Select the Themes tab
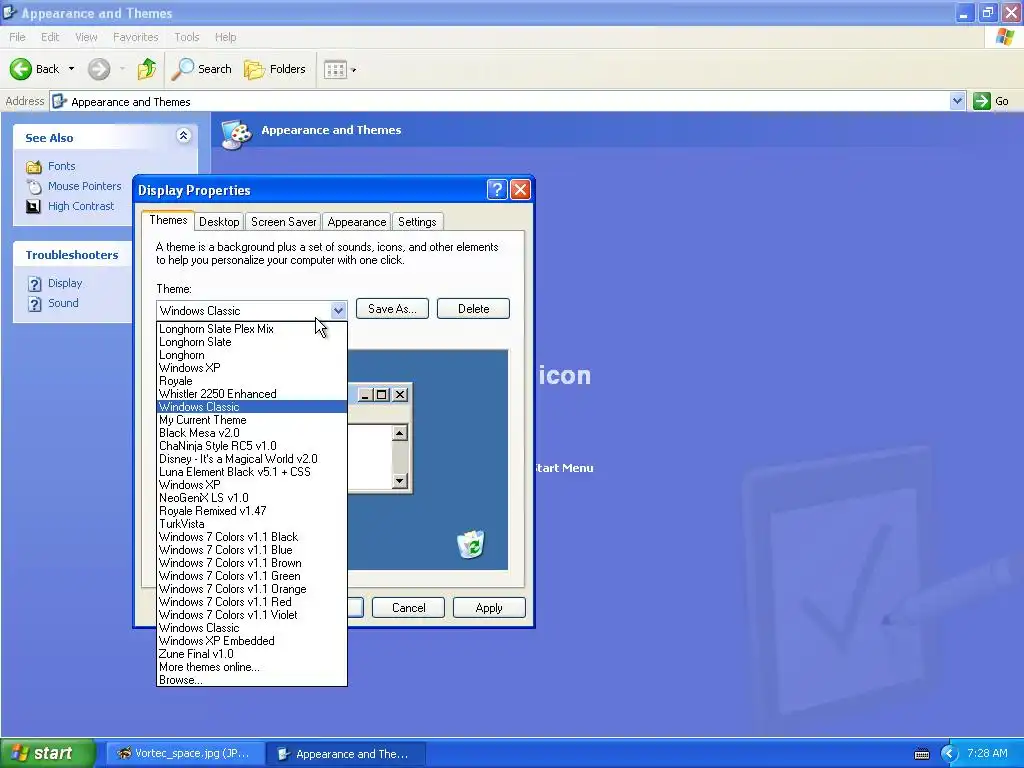 tap(168, 220)
